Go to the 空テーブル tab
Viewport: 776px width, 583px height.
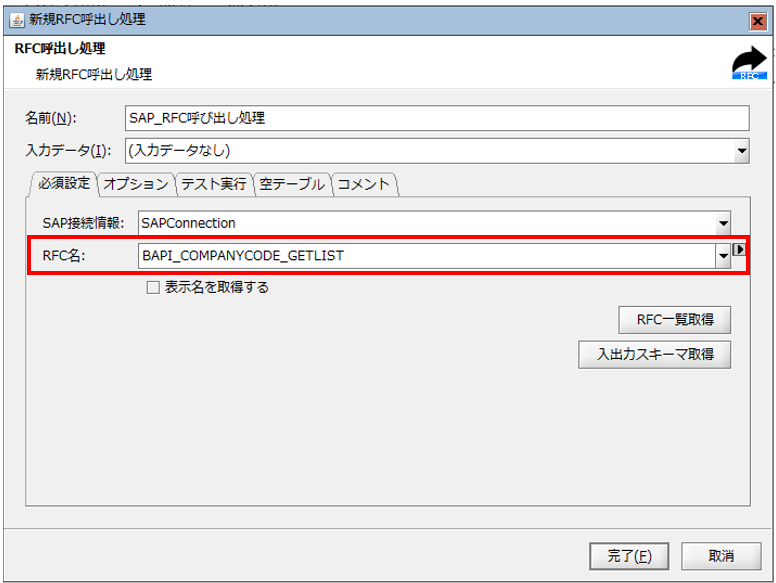291,184
